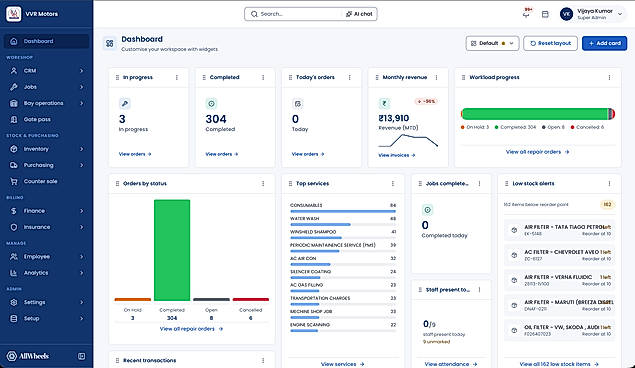Viewport: 635px width, 368px height.
Task: Click the Gate pass sidebar icon
Action: (14, 119)
